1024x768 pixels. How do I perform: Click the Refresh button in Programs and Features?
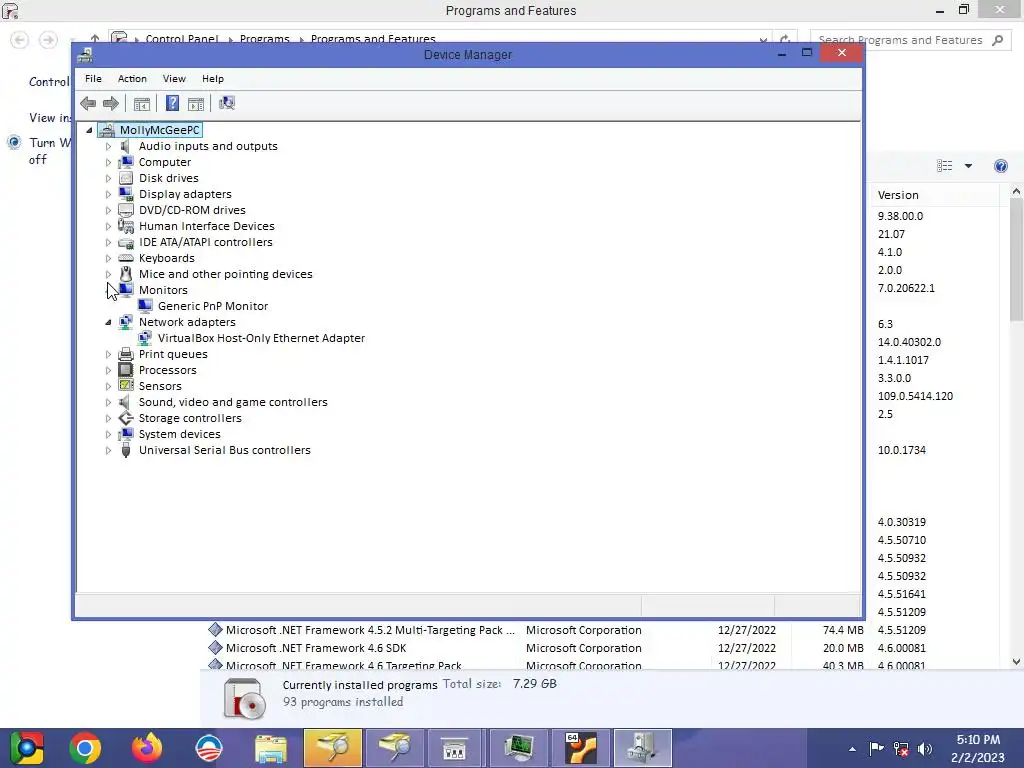tap(785, 40)
